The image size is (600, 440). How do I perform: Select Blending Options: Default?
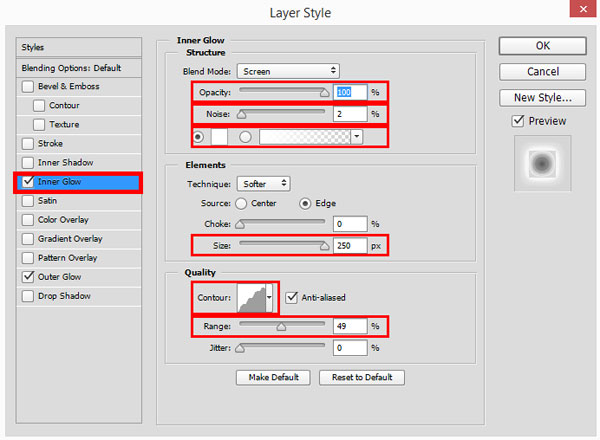pyautogui.click(x=79, y=68)
